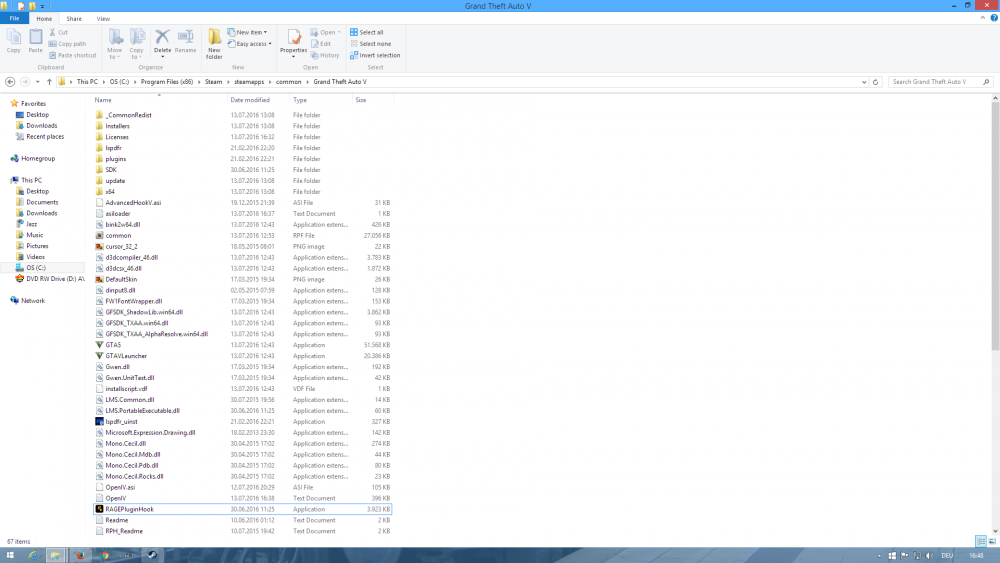This screenshot has height=563, width=1000.
Task: Click the Program Files (x86) breadcrumb
Action: pos(167,82)
